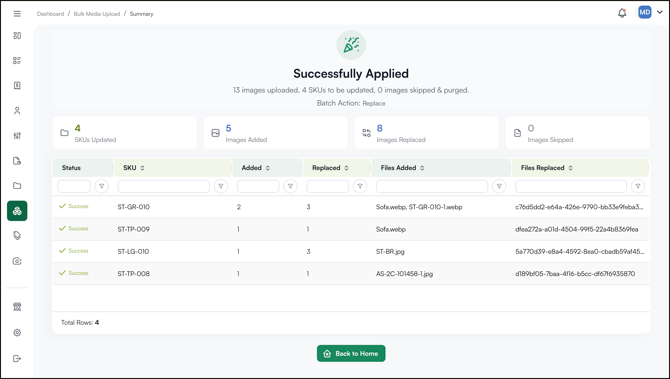The height and width of the screenshot is (379, 670).
Task: Sort by SKU column
Action: 142,168
